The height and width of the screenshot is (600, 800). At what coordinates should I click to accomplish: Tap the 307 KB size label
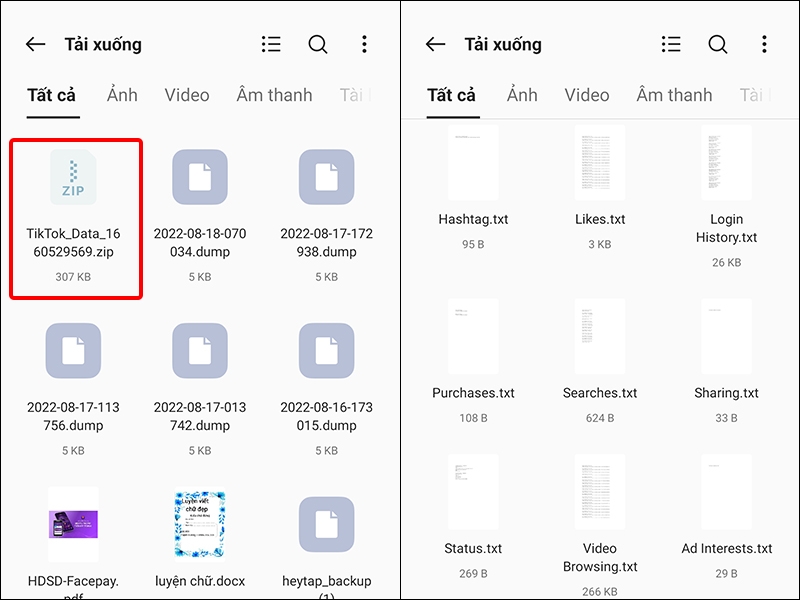pyautogui.click(x=73, y=277)
